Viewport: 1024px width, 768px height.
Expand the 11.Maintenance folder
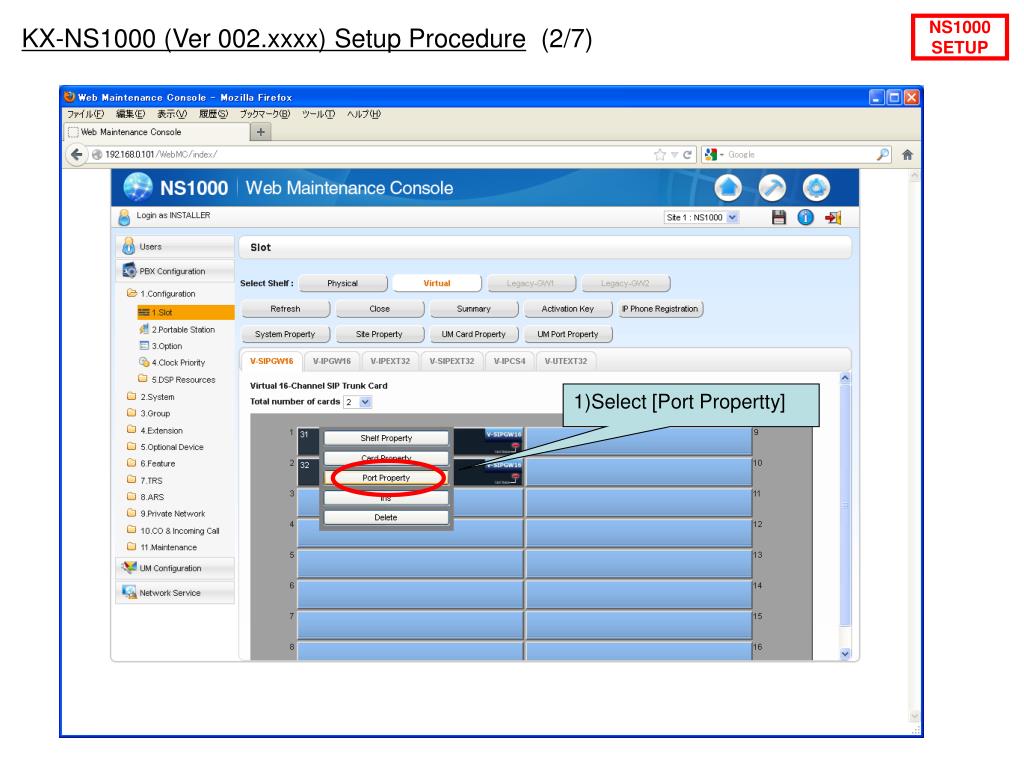pyautogui.click(x=161, y=547)
